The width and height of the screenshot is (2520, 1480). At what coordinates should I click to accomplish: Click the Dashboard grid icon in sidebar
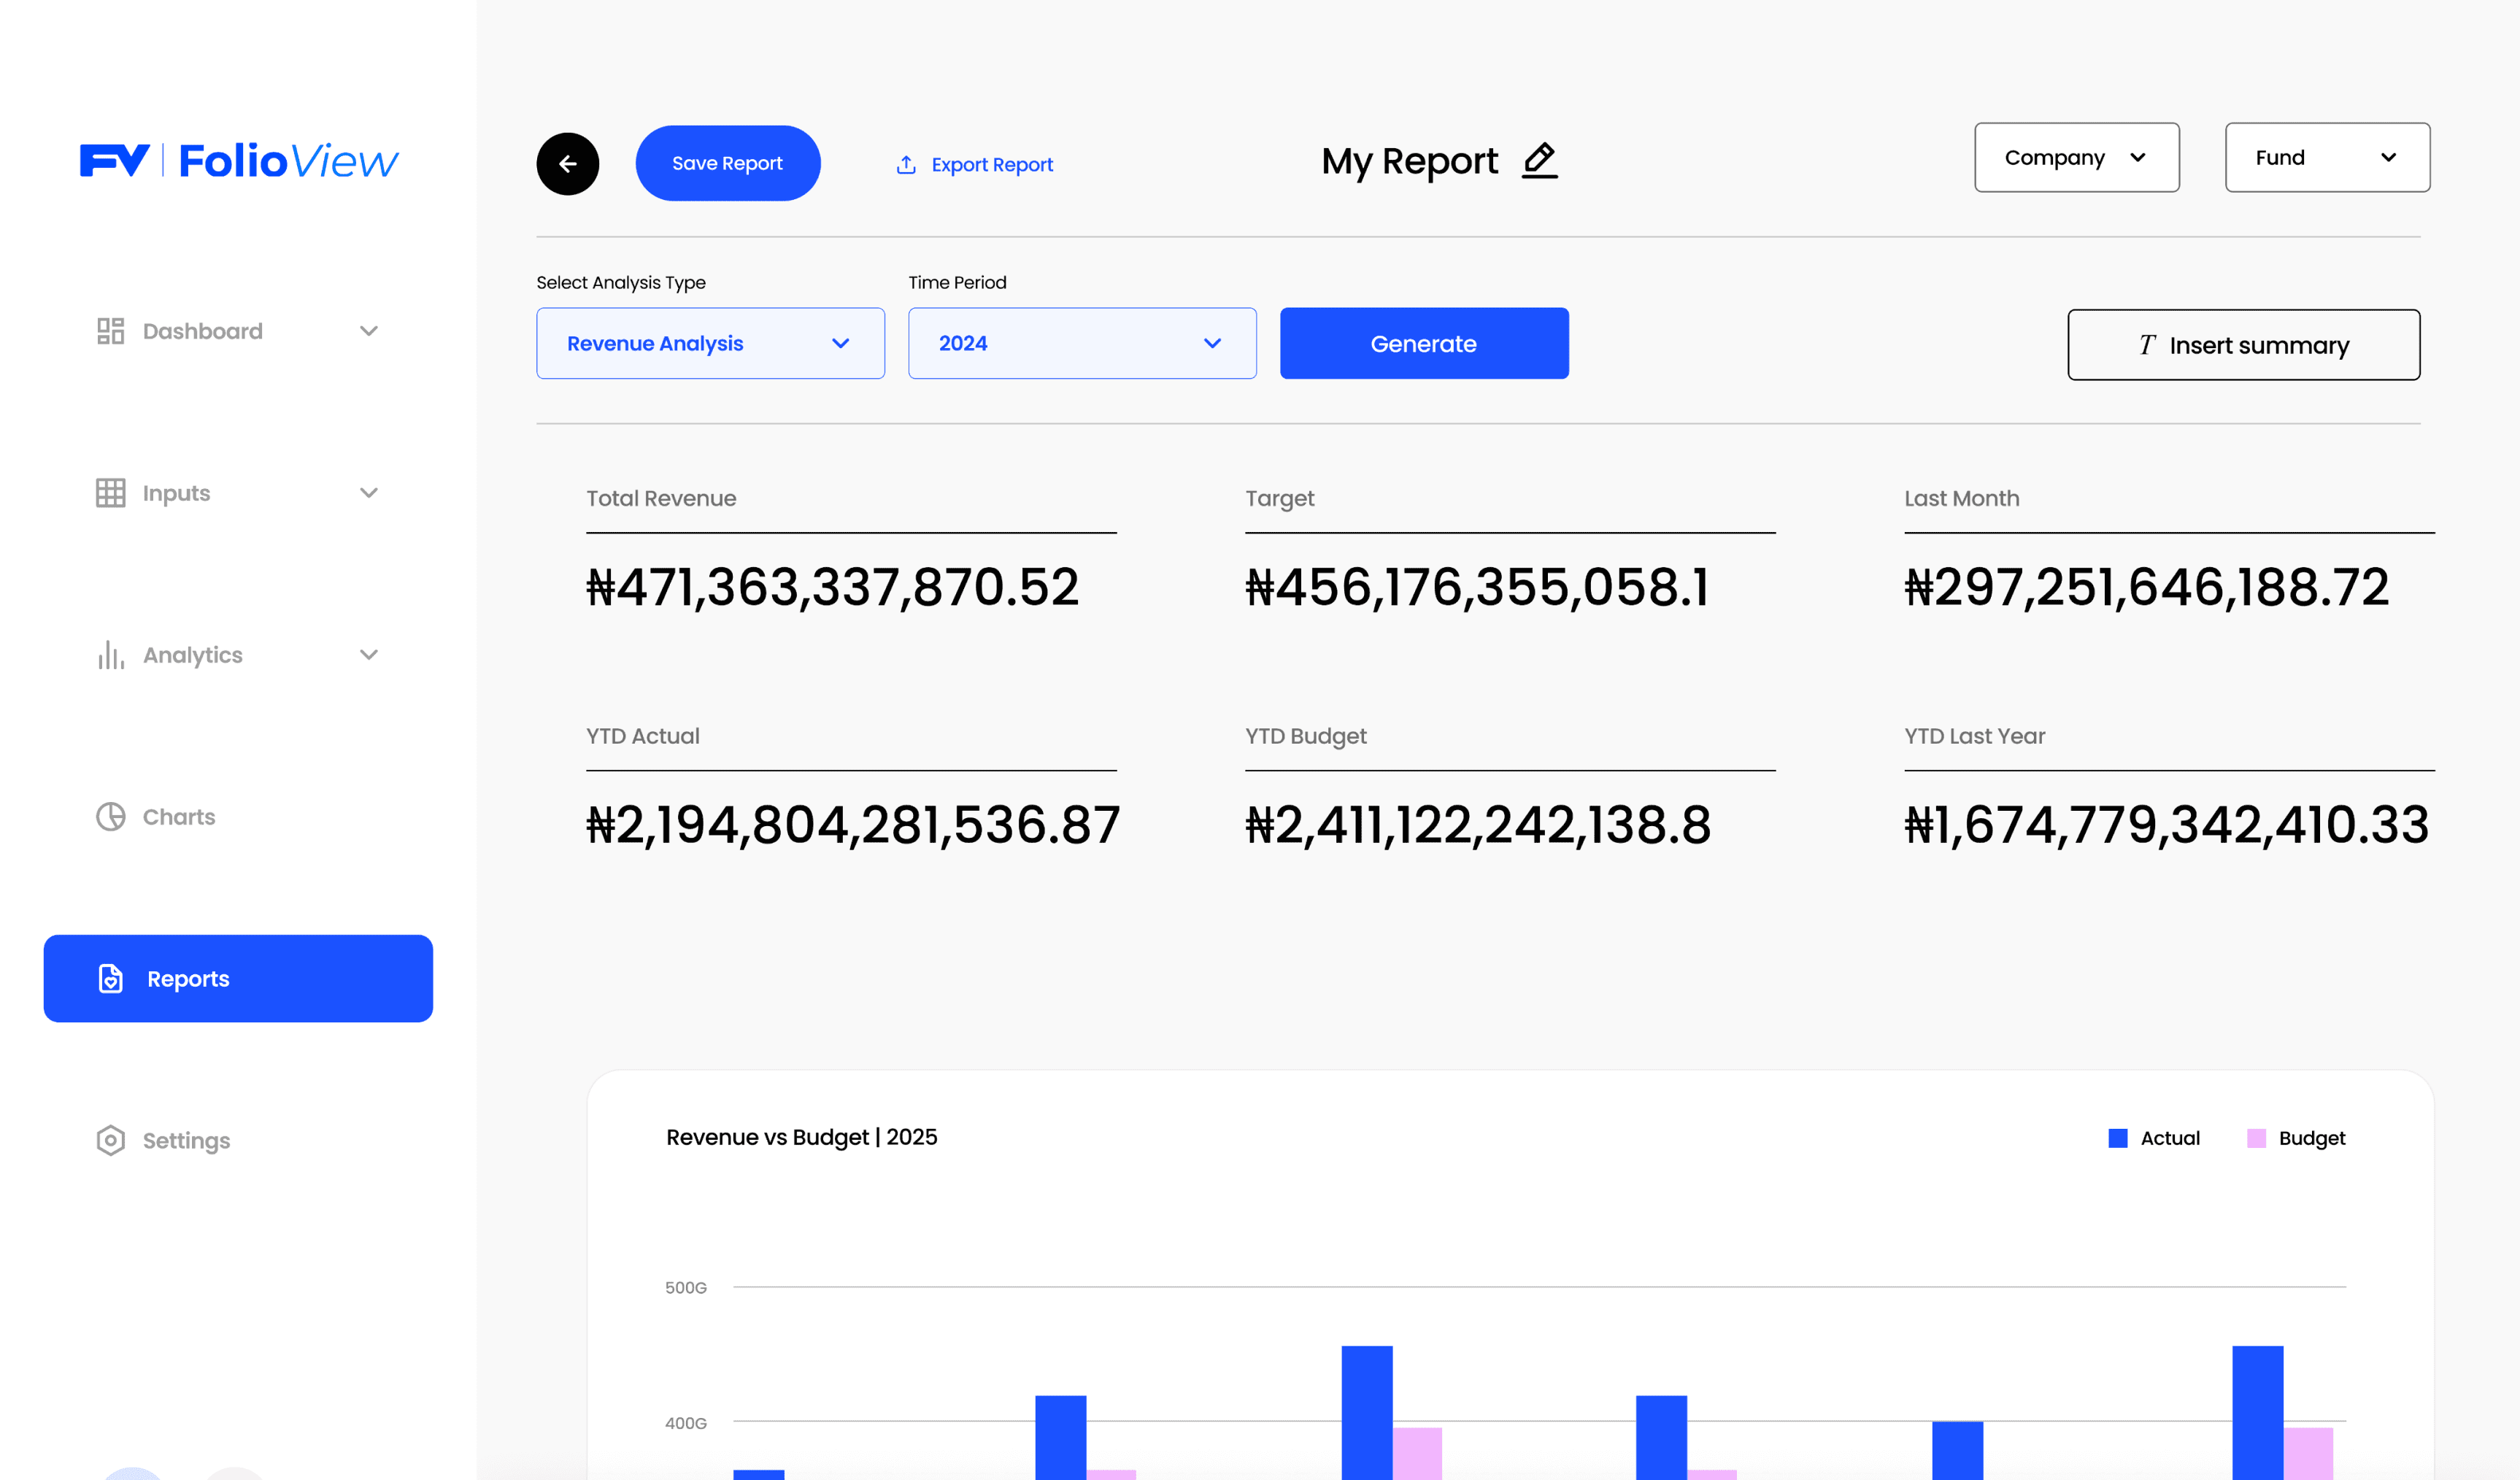(110, 331)
